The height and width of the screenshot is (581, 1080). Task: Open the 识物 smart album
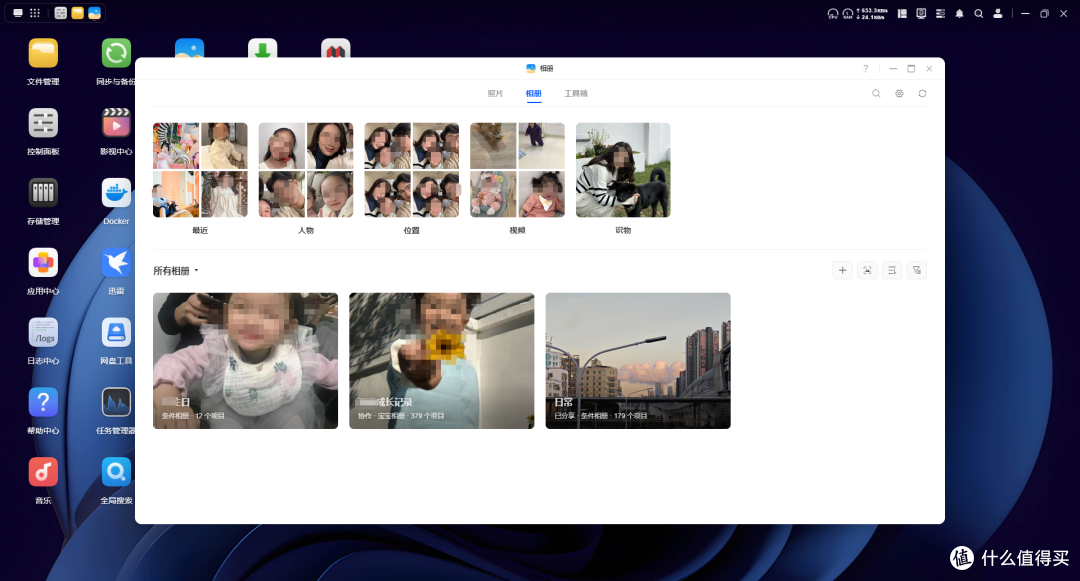point(623,170)
